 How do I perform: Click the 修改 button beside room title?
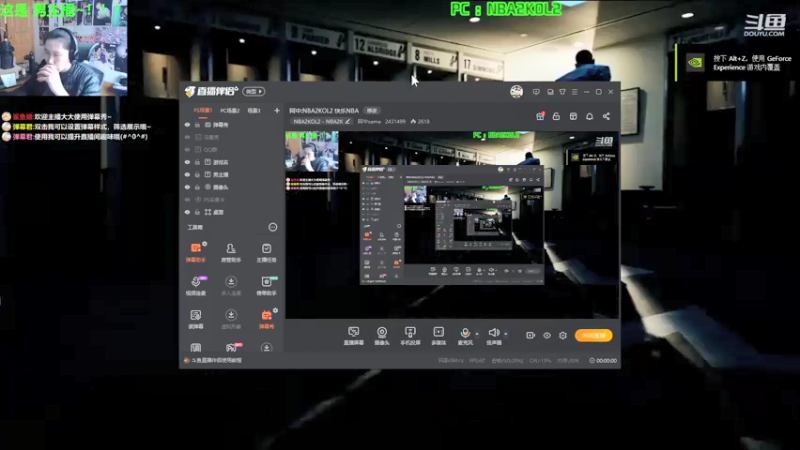372,111
